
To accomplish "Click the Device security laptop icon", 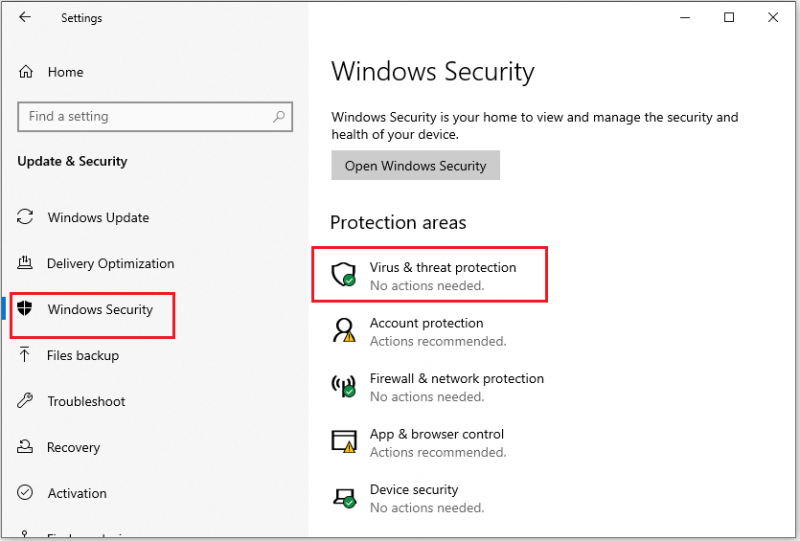I will coord(344,497).
